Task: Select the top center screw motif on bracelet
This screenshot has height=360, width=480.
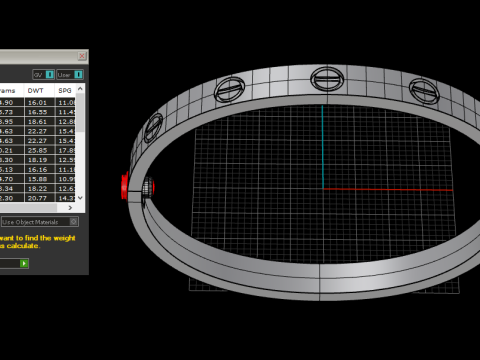Action: 327,79
